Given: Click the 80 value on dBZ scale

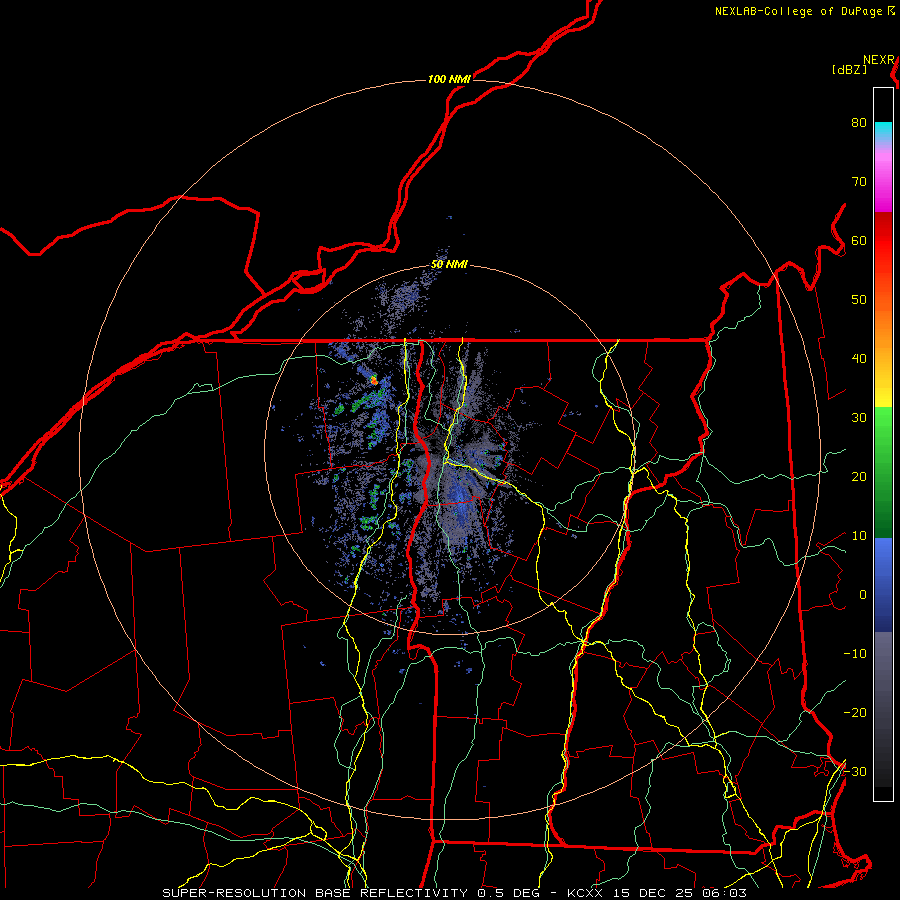Looking at the screenshot, I should [x=859, y=122].
